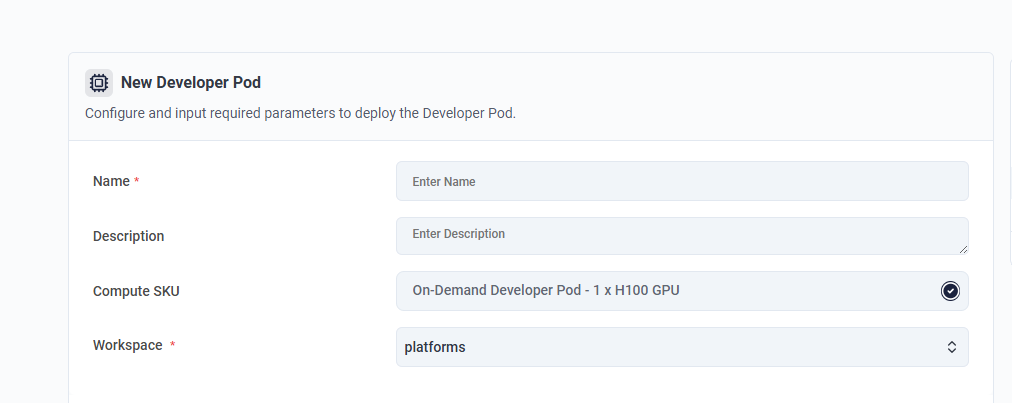The image size is (1012, 403).
Task: Click the up-down chevron in Workspace field
Action: click(x=951, y=347)
